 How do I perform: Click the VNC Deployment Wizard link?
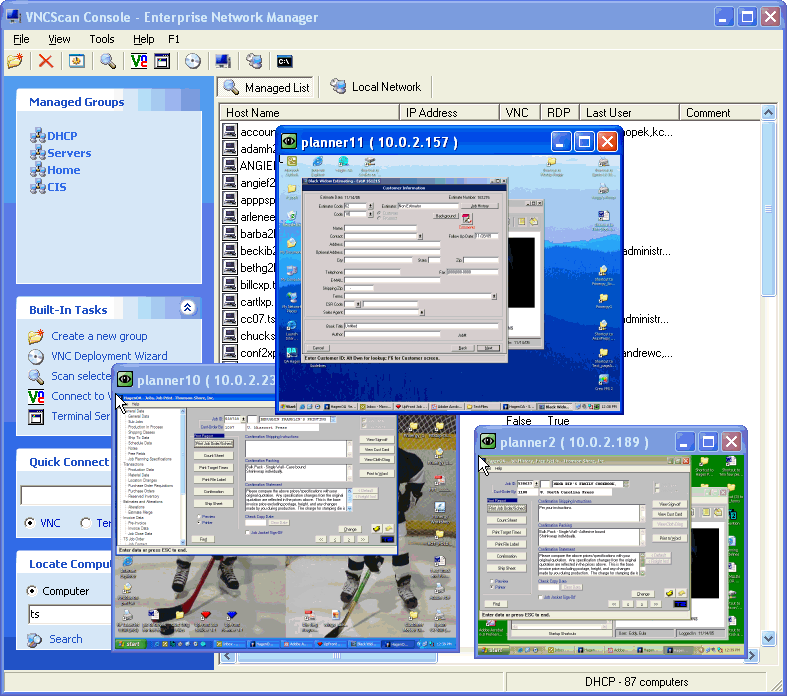pyautogui.click(x=109, y=356)
